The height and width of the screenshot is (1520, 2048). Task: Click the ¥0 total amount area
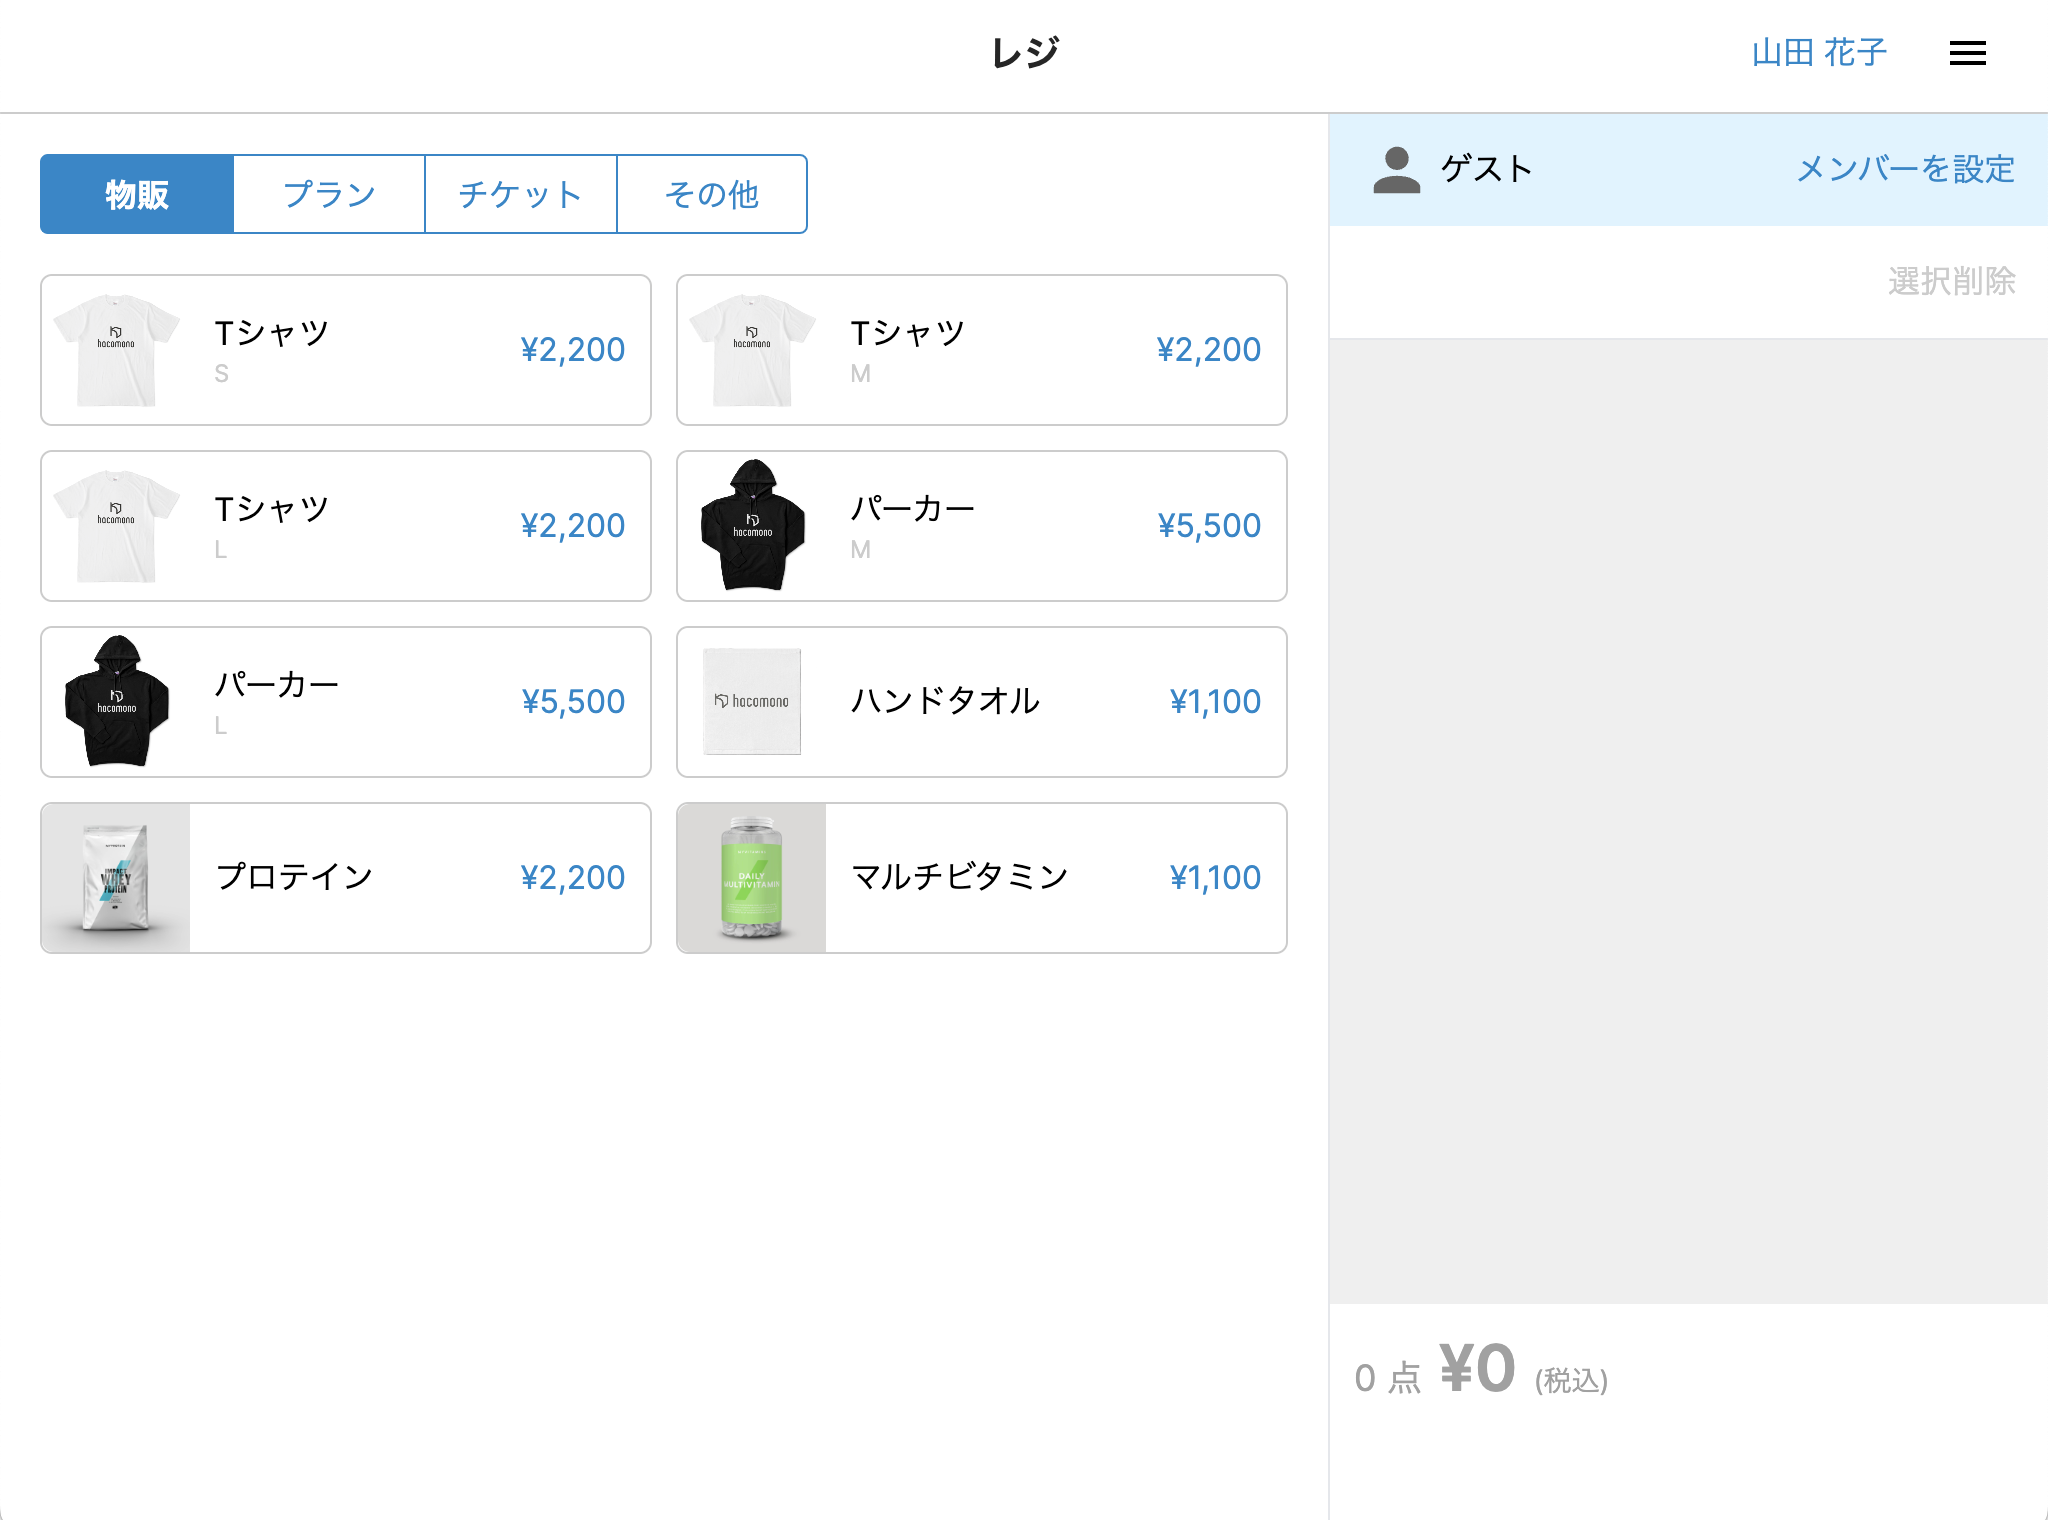pos(1477,1369)
